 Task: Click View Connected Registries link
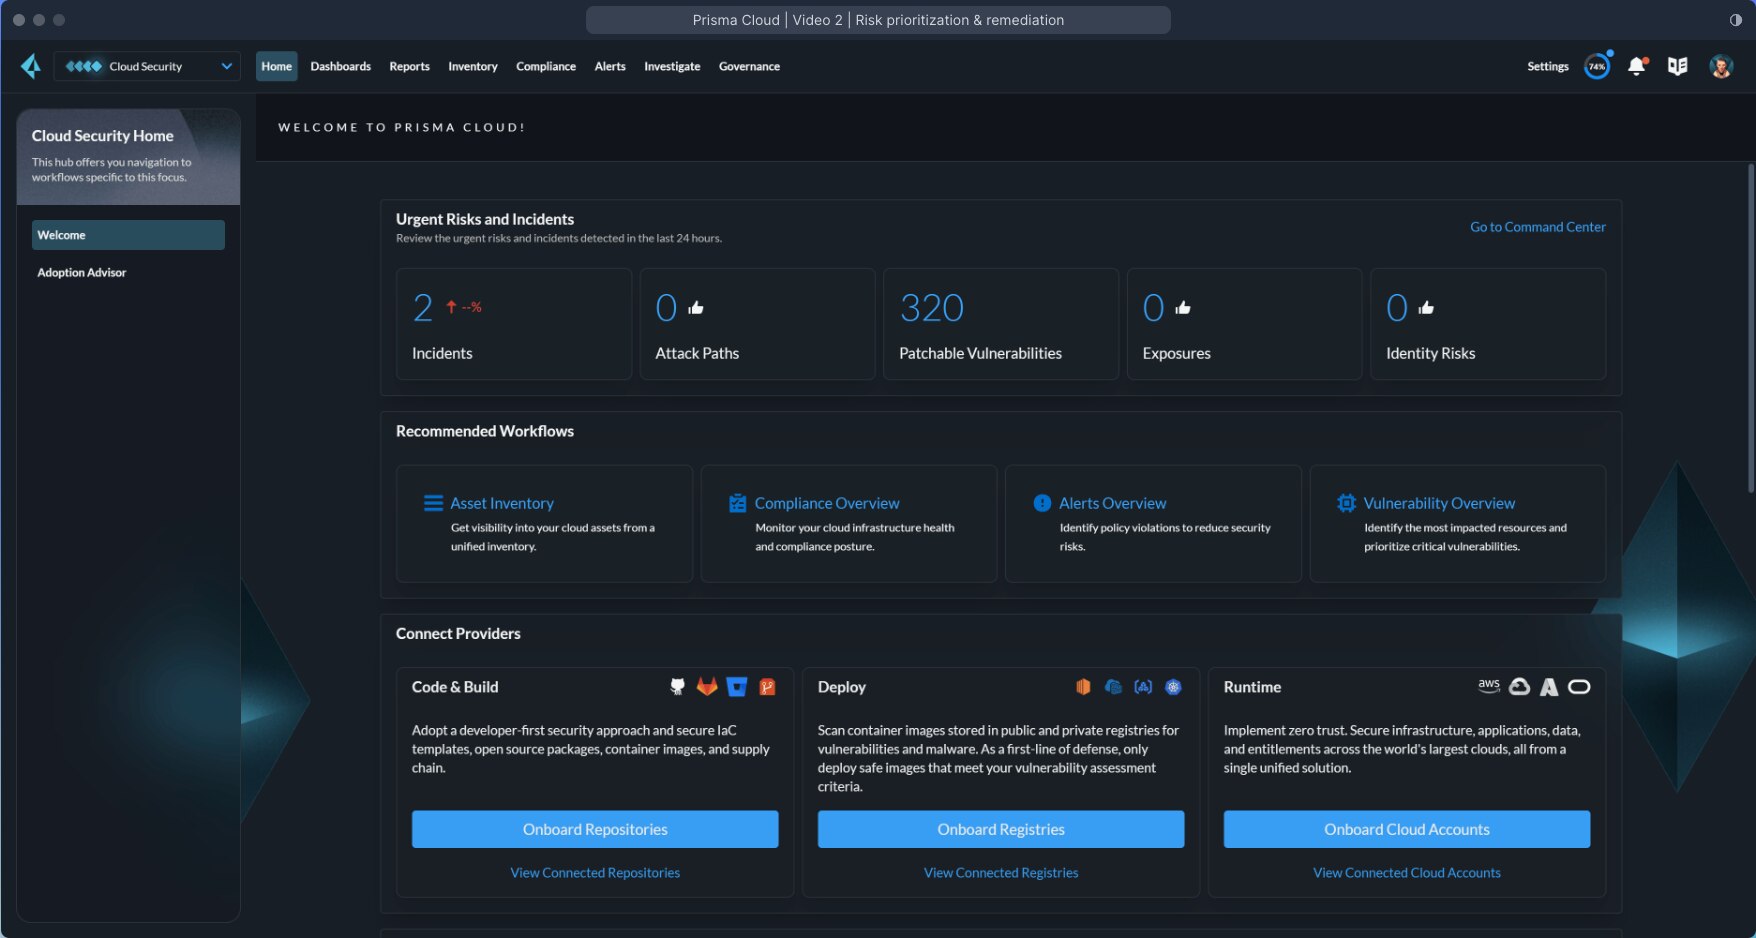point(1000,872)
